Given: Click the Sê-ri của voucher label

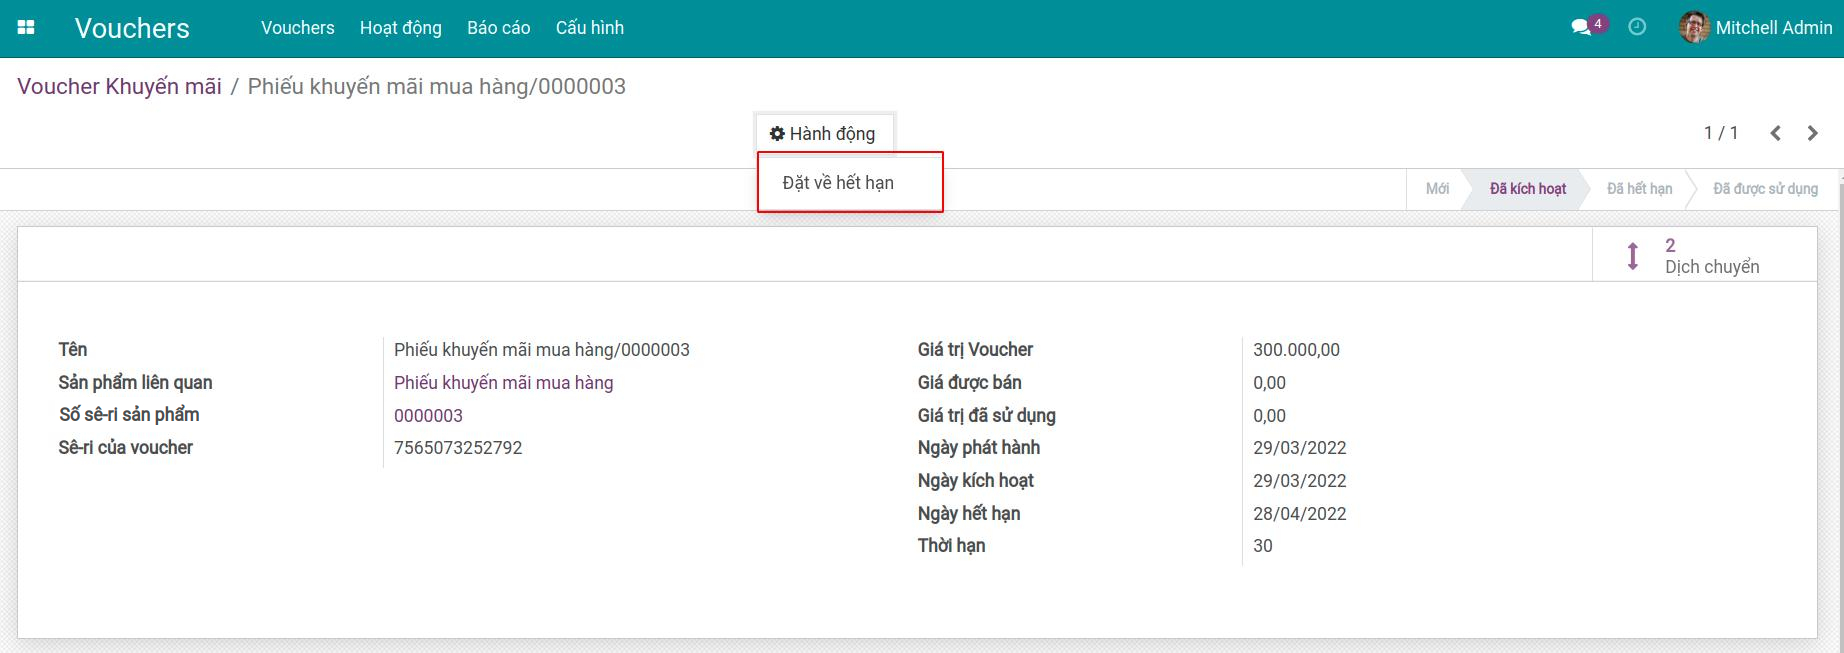Looking at the screenshot, I should 126,448.
